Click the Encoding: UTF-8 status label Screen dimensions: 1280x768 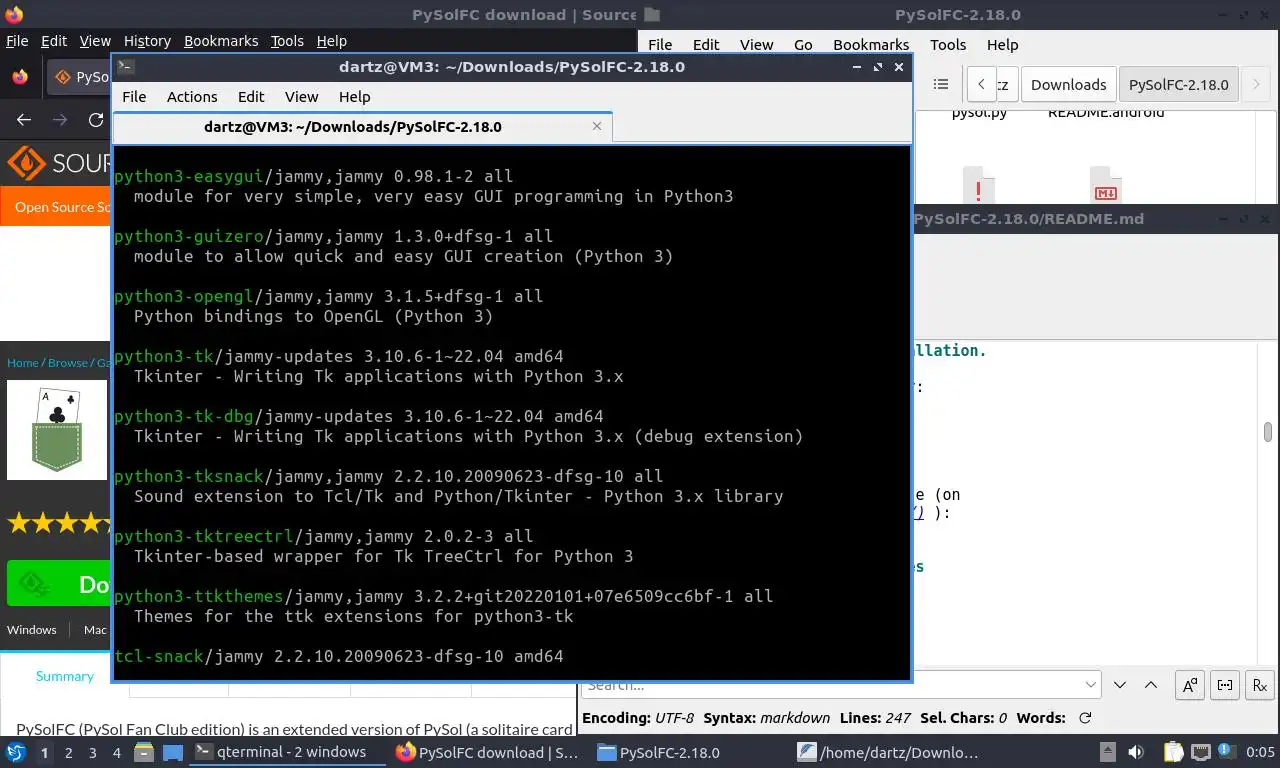638,718
